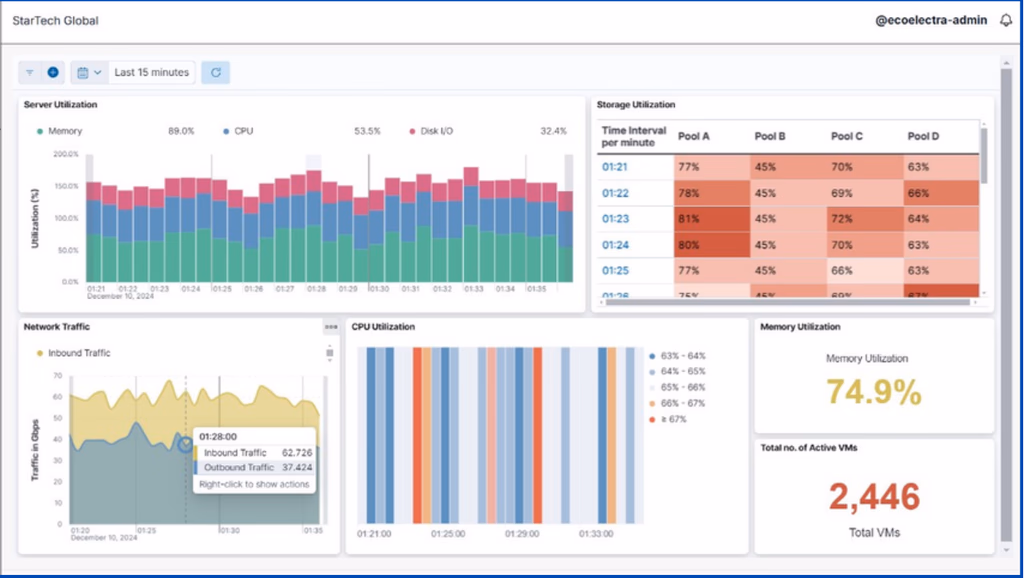
Task: Click the Network Traffic panel title
Action: coord(57,327)
